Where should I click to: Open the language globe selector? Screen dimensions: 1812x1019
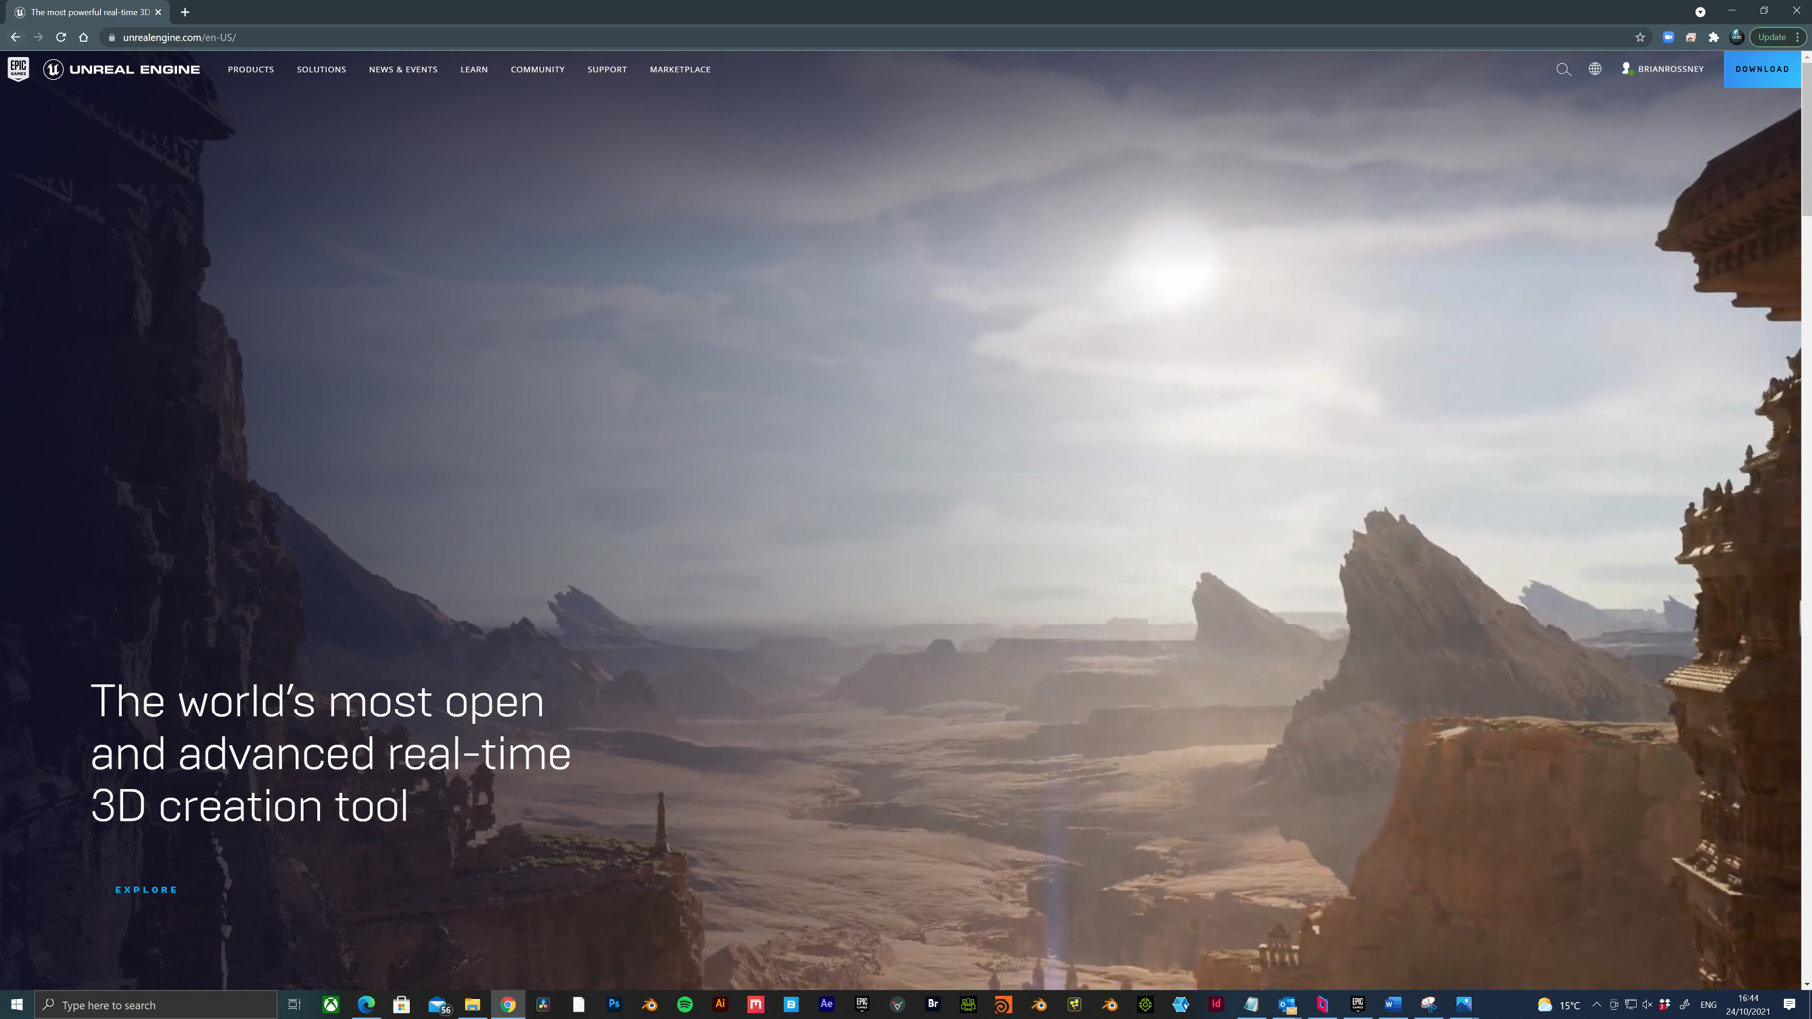(1595, 69)
